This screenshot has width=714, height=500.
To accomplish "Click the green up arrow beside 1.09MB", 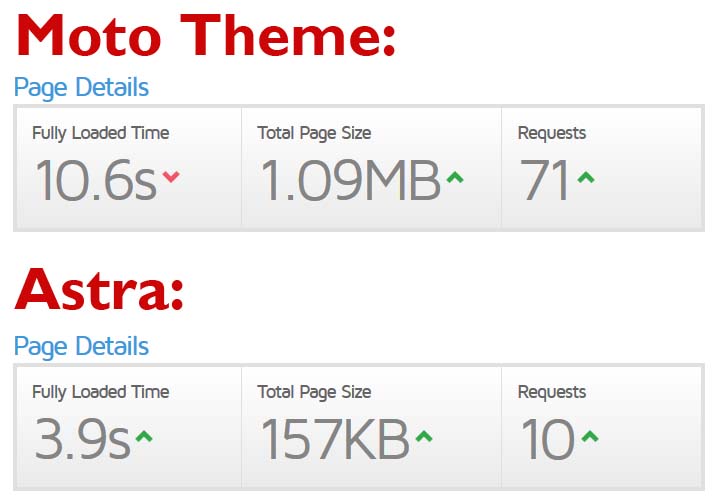I will pyautogui.click(x=455, y=177).
